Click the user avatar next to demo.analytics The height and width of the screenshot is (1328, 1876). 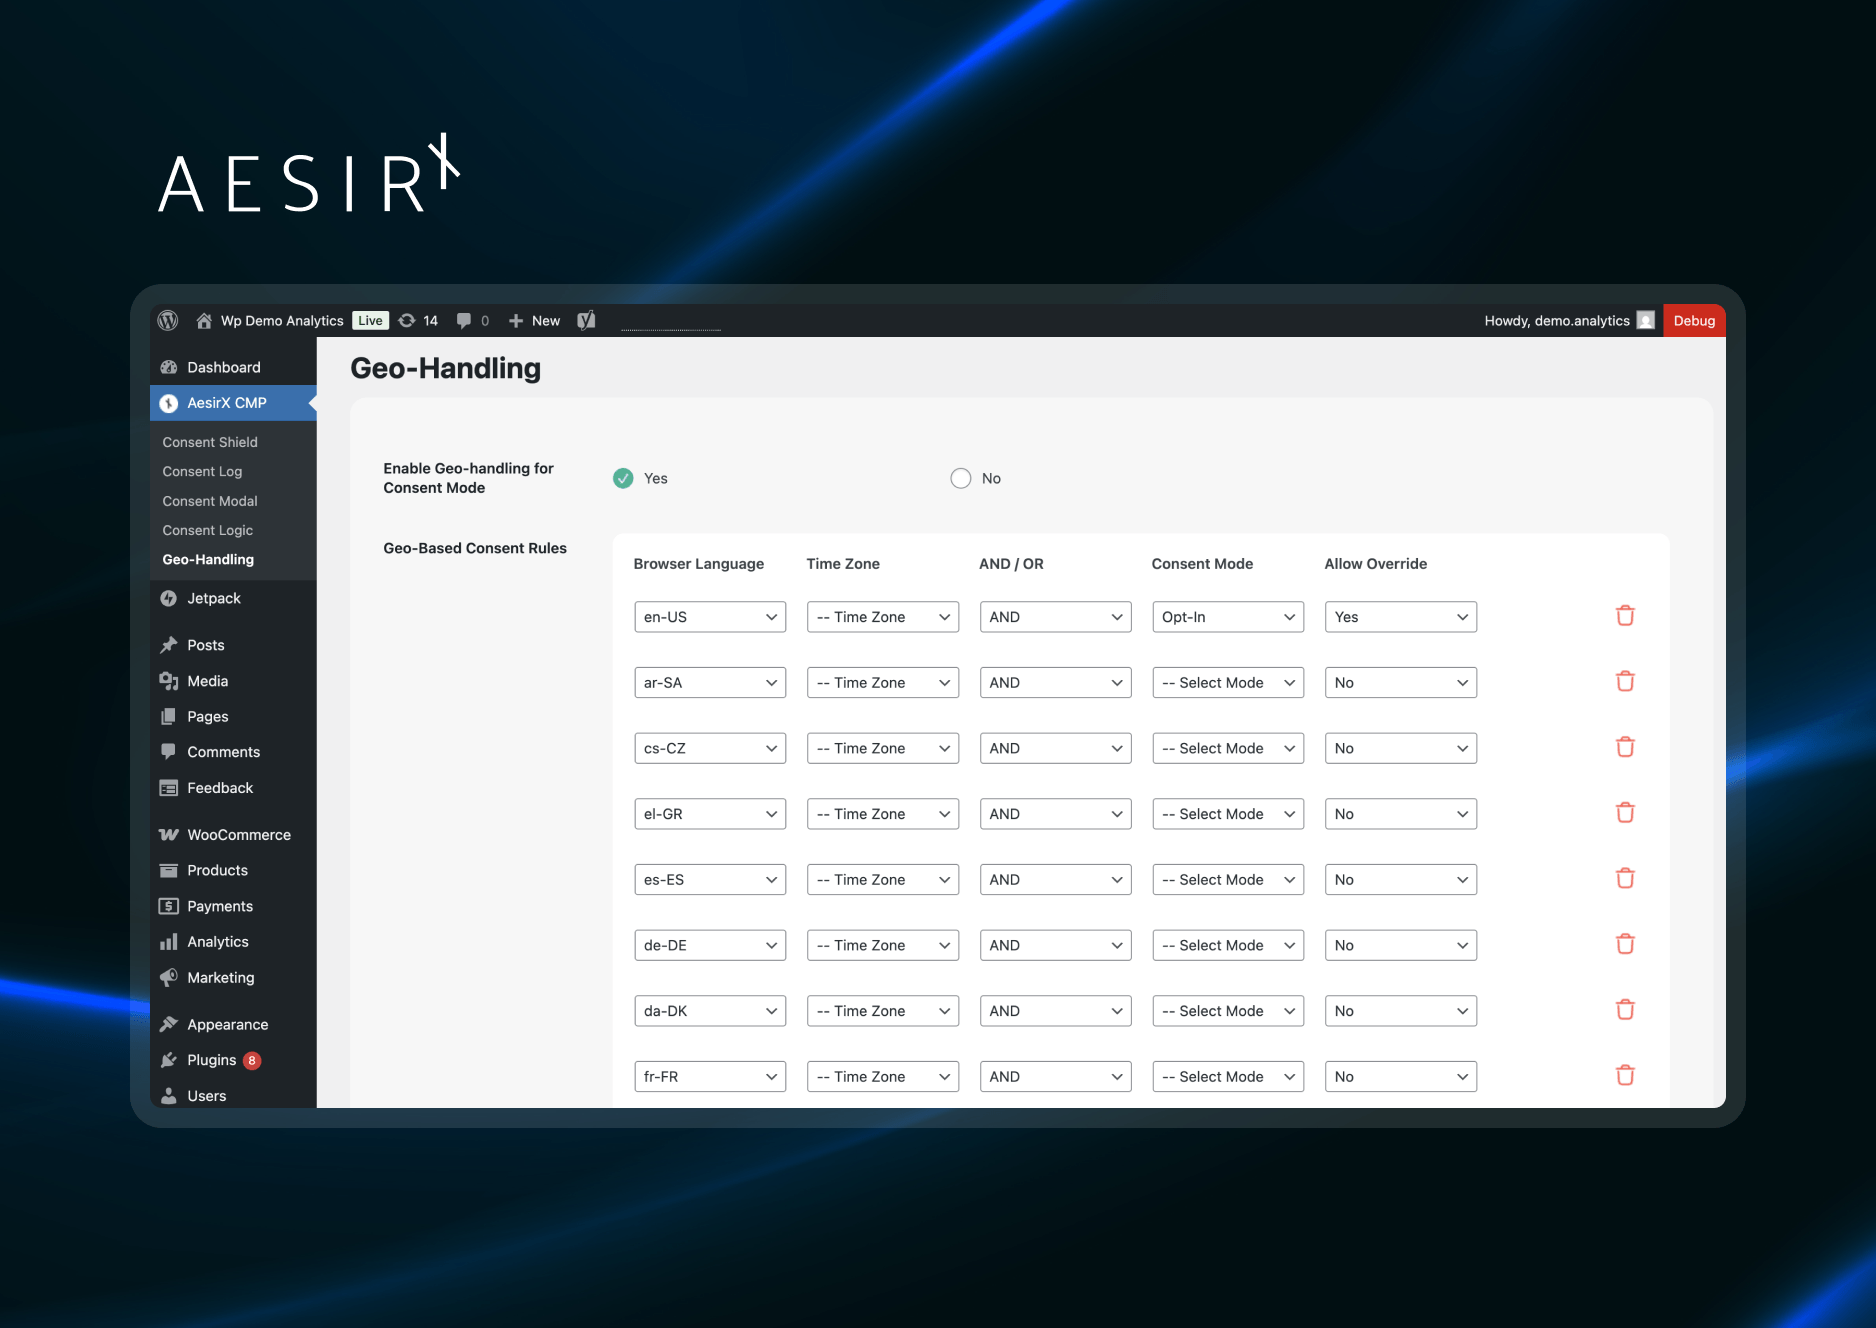pyautogui.click(x=1646, y=320)
